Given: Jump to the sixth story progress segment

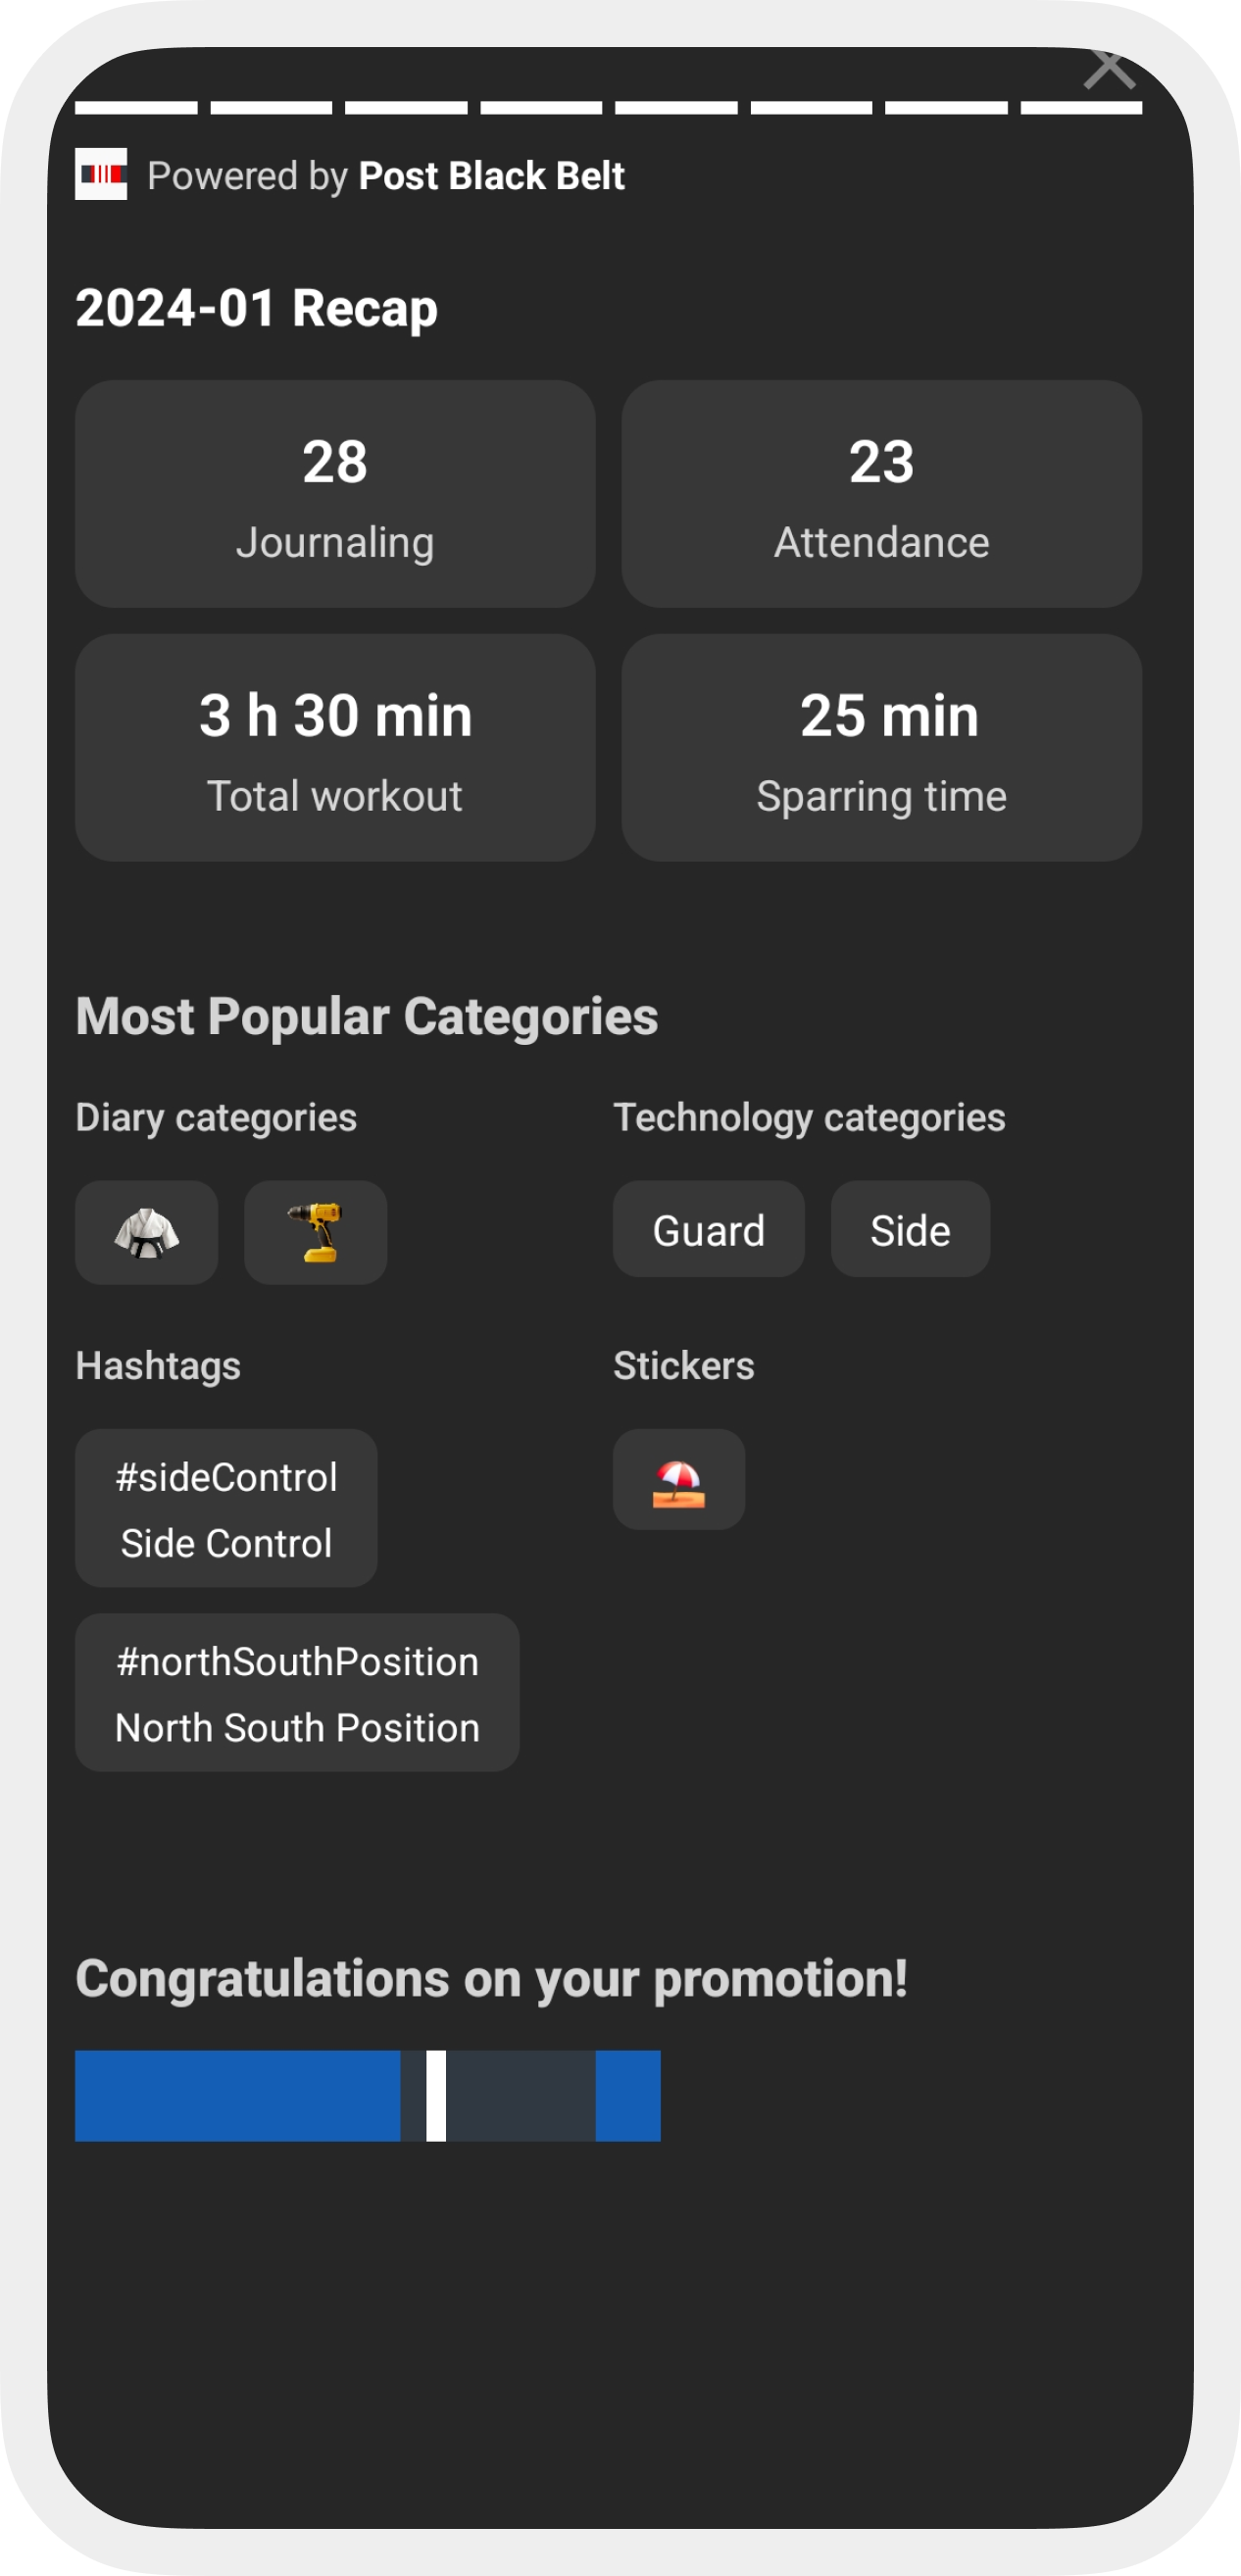Looking at the screenshot, I should click(x=811, y=108).
